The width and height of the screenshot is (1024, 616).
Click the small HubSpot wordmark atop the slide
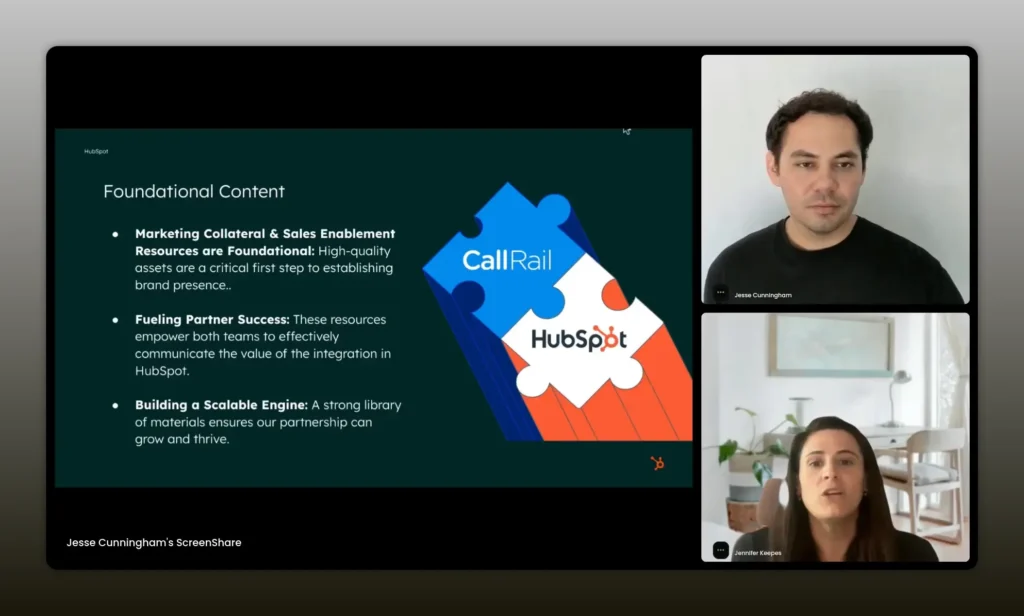coord(96,151)
